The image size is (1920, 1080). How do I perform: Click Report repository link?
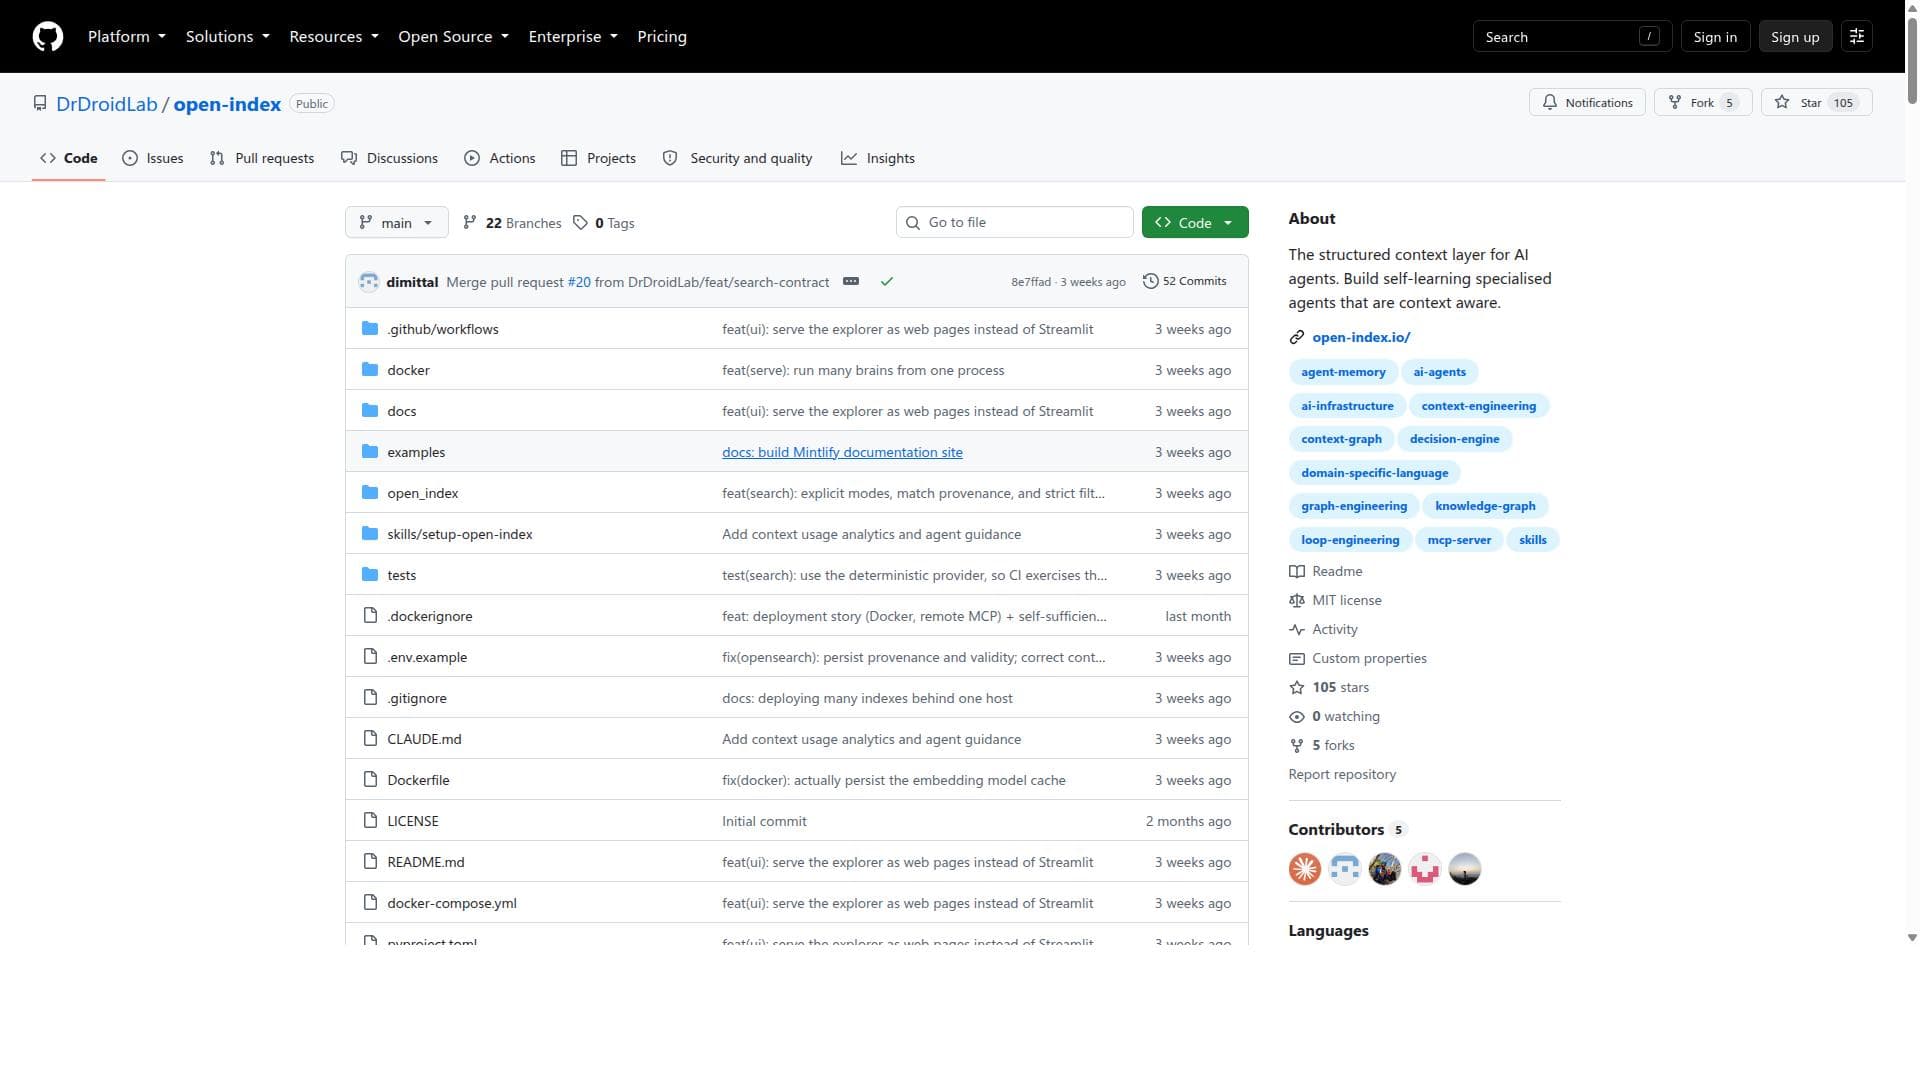coord(1342,775)
